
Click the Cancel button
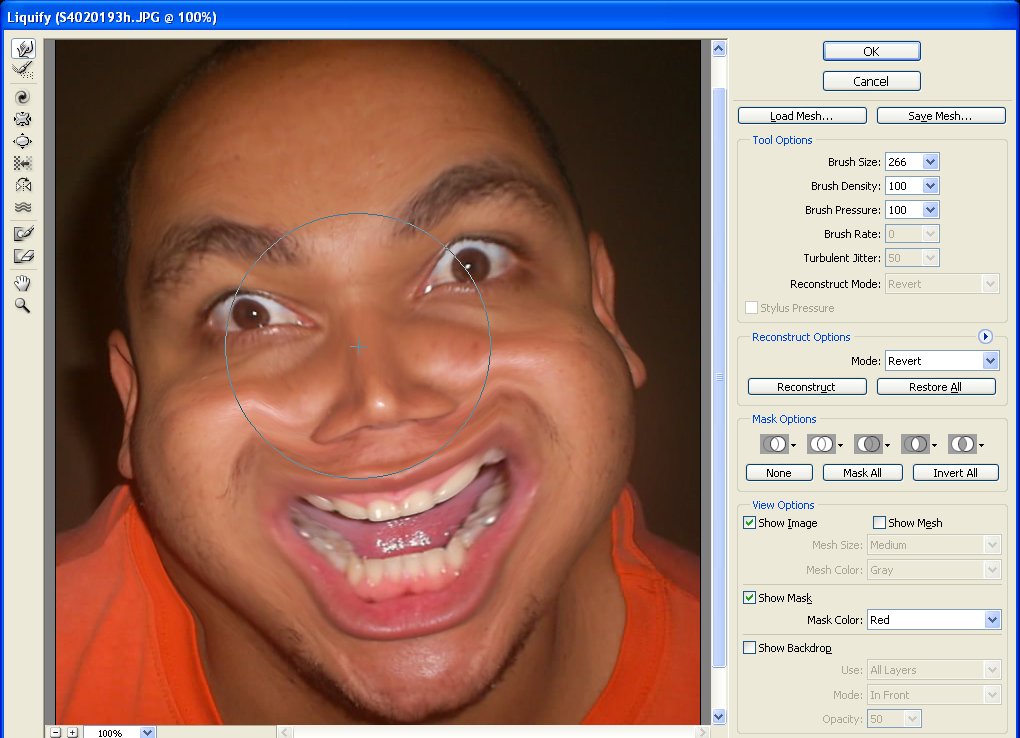point(872,81)
